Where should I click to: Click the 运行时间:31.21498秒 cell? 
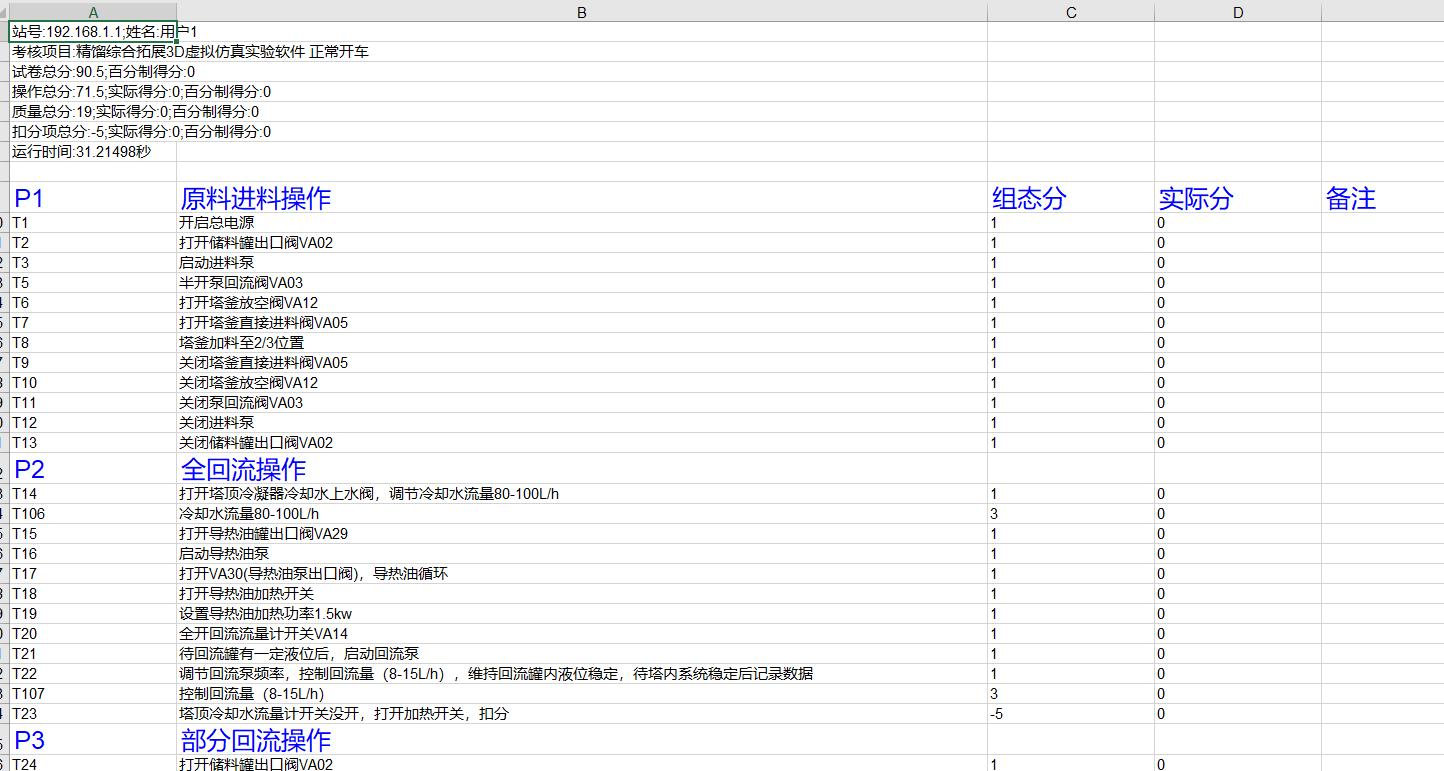93,152
